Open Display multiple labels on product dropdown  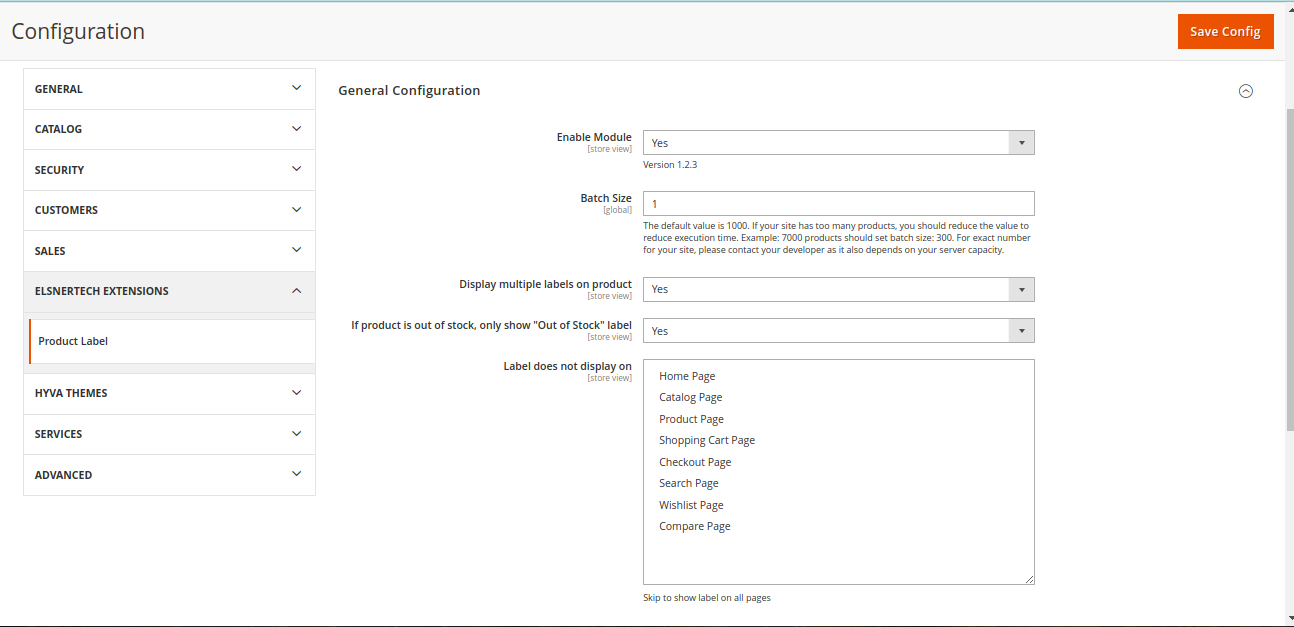tap(838, 289)
